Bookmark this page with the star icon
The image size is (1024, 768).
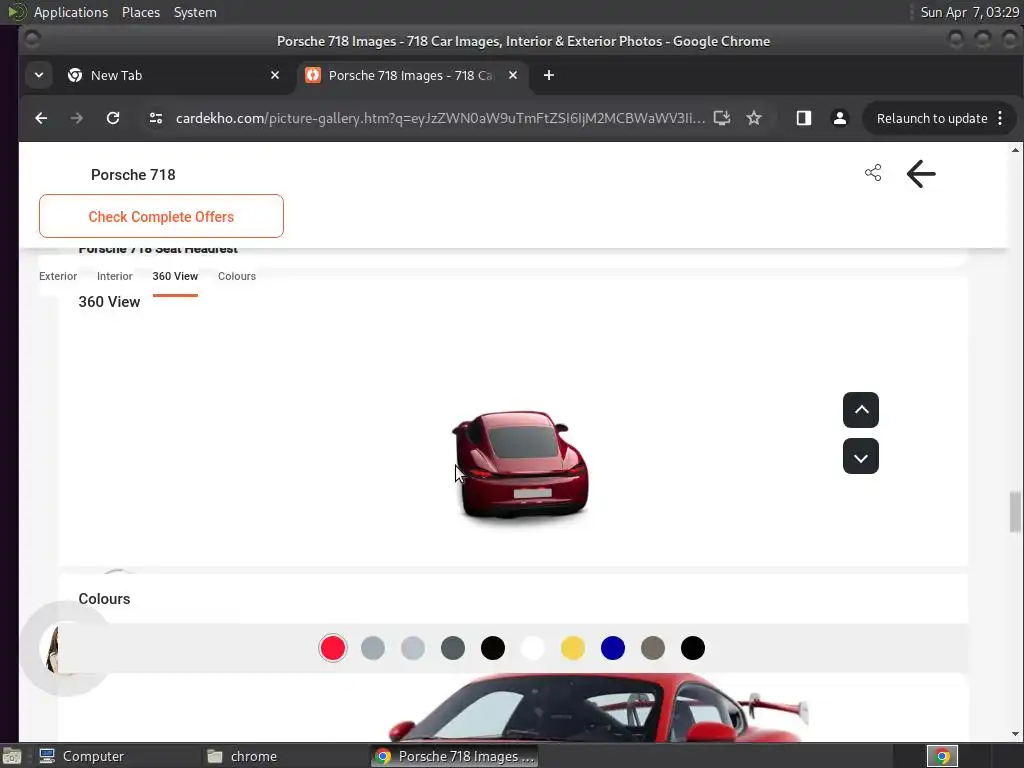[x=754, y=118]
